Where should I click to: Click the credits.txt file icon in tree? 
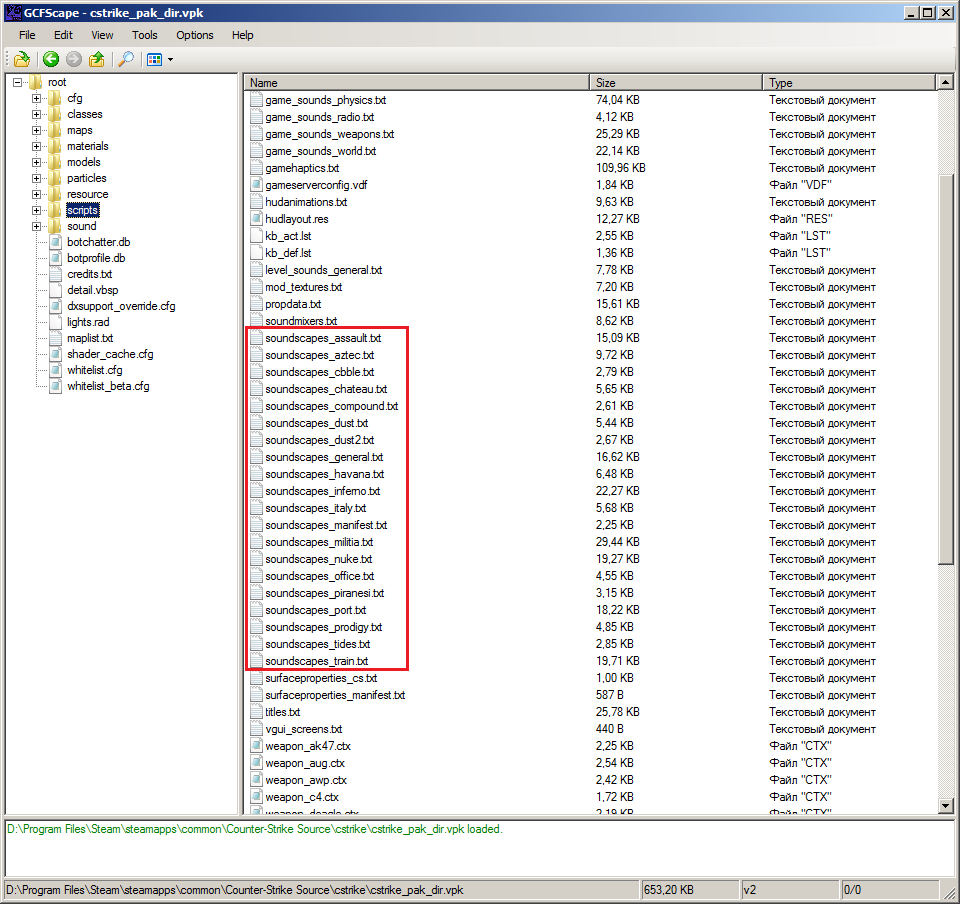[55, 274]
